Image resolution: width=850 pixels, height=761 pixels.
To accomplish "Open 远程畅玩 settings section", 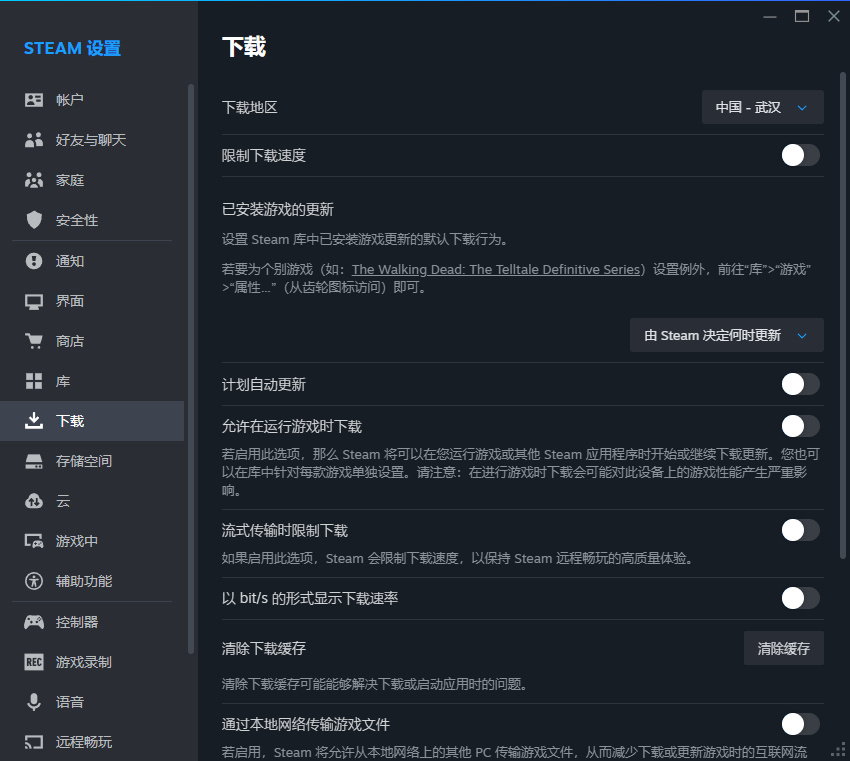I will click(92, 742).
